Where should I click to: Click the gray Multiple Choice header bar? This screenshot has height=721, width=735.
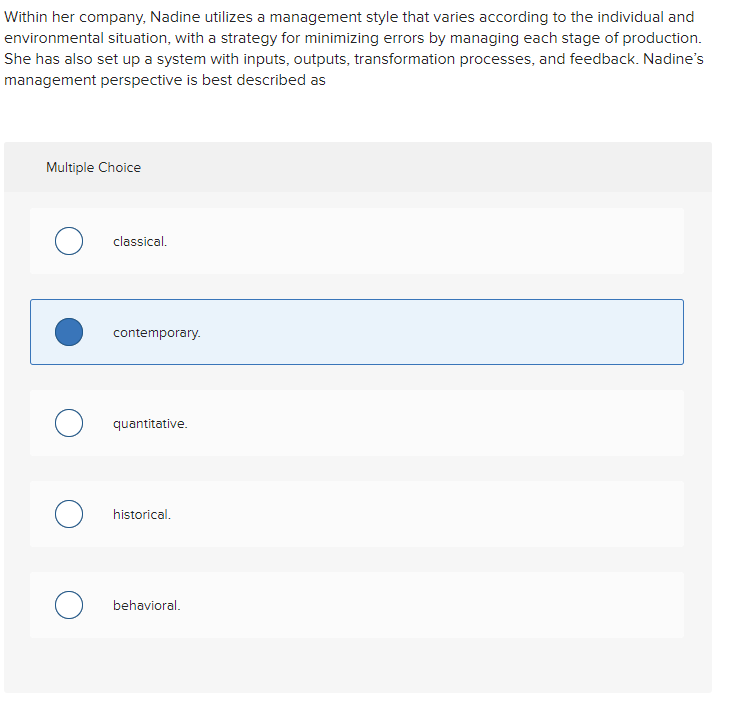pyautogui.click(x=358, y=167)
